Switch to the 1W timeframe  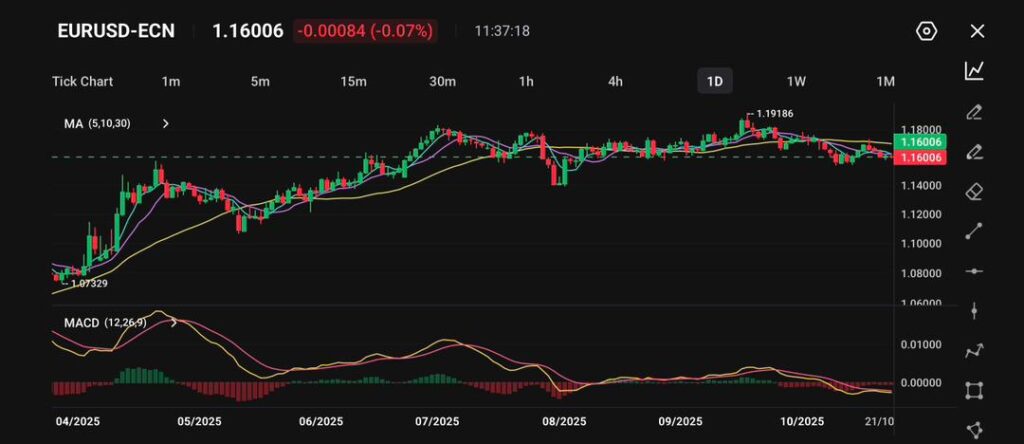click(x=796, y=81)
